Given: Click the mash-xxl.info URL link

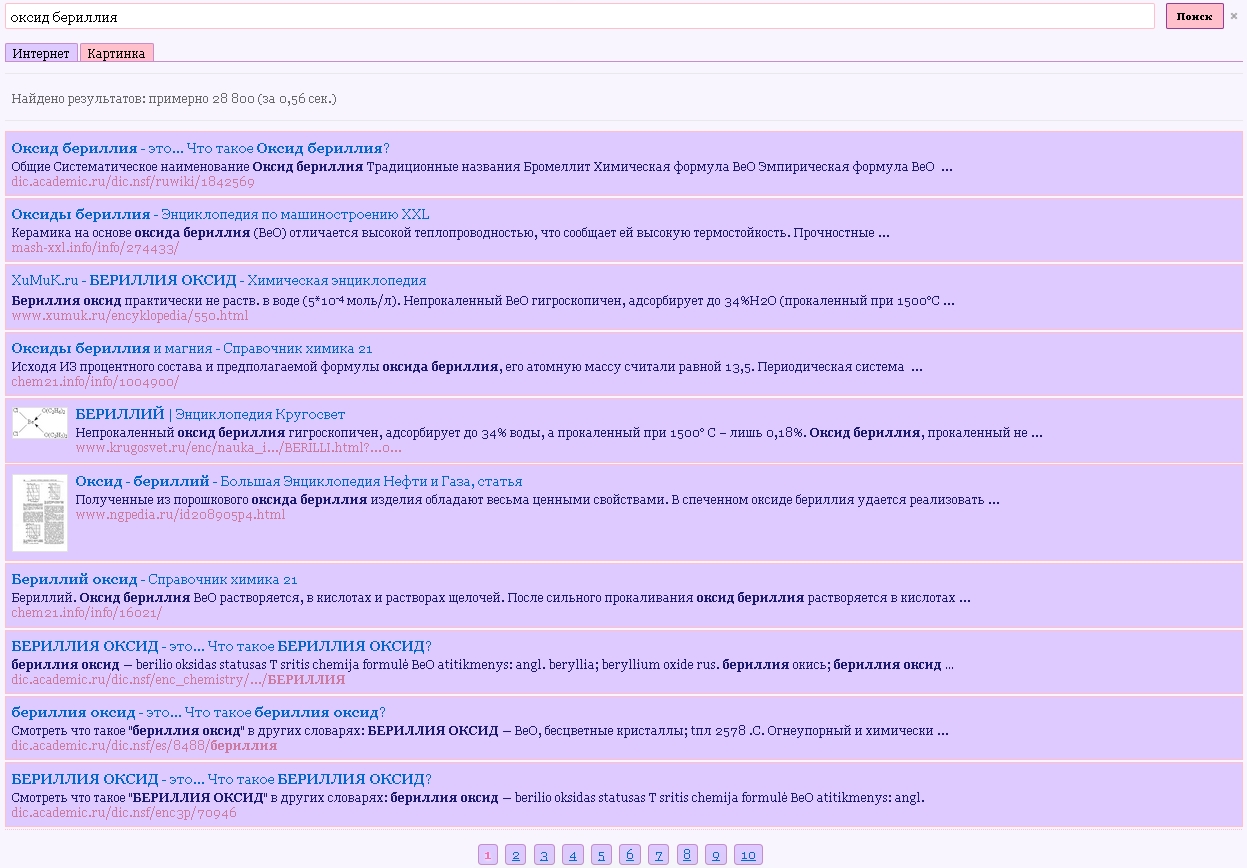Looking at the screenshot, I should tap(95, 248).
